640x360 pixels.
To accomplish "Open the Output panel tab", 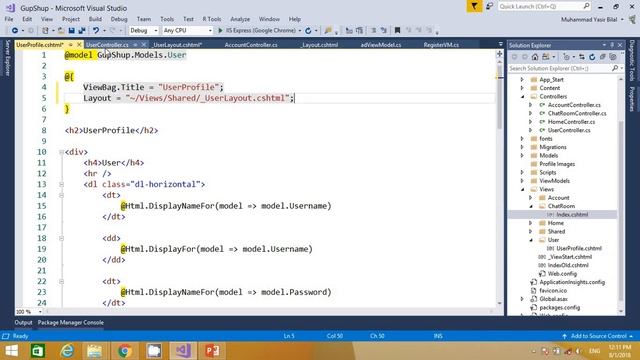I will pyautogui.click(x=23, y=322).
